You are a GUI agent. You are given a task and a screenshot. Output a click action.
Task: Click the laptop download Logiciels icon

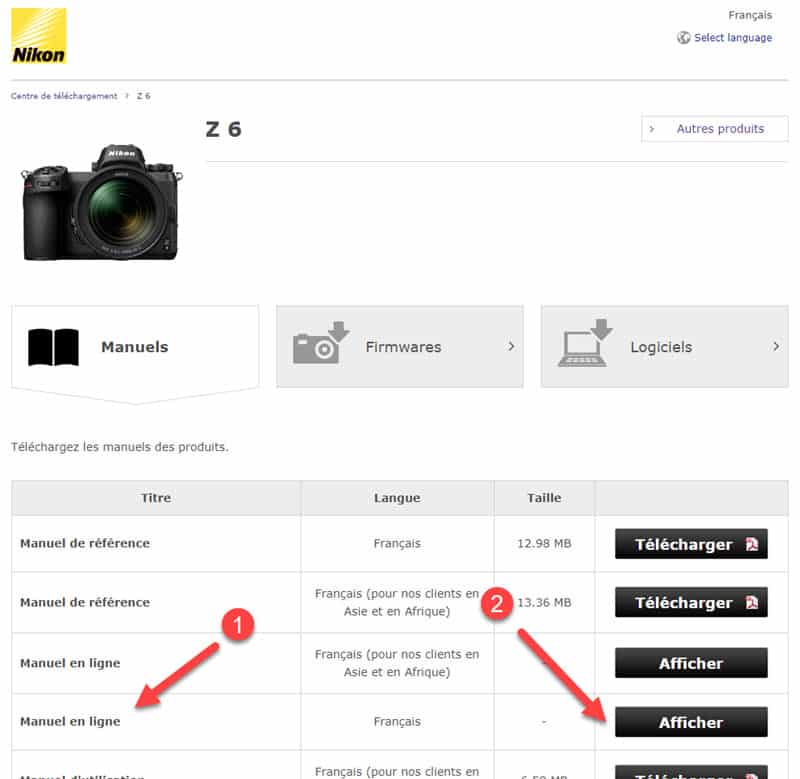[x=585, y=343]
